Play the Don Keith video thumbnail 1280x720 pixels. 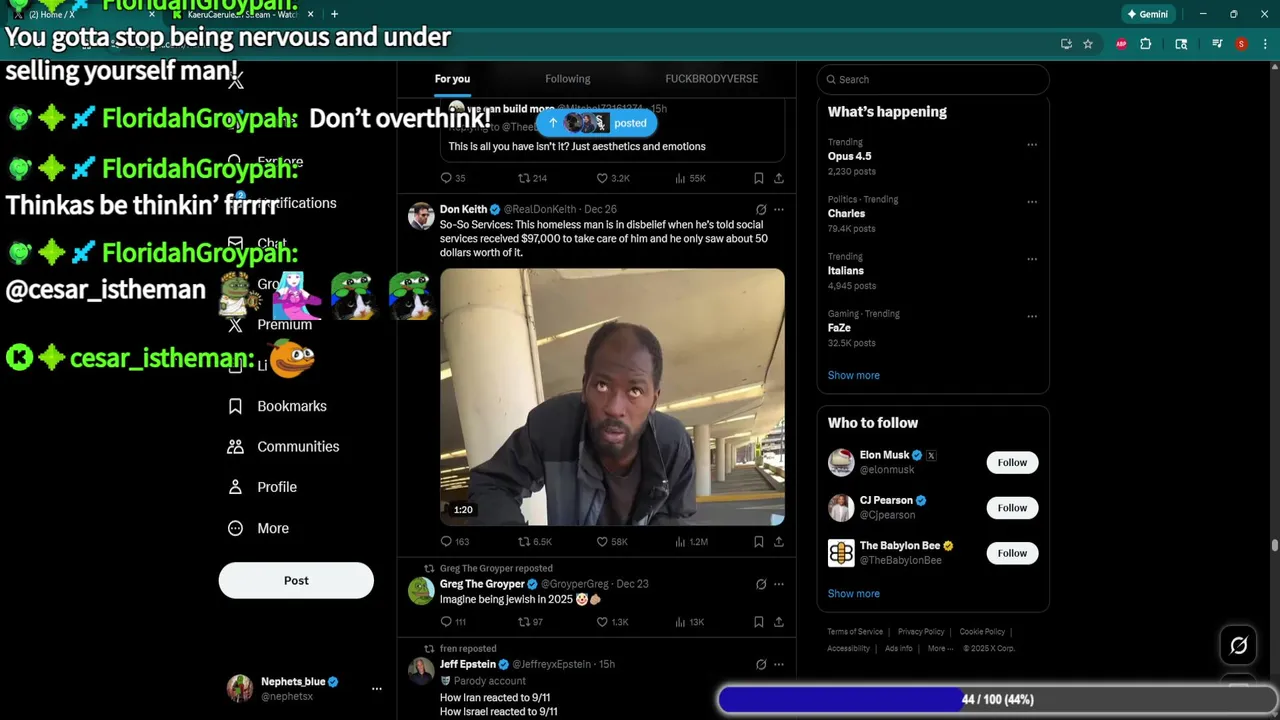[612, 396]
